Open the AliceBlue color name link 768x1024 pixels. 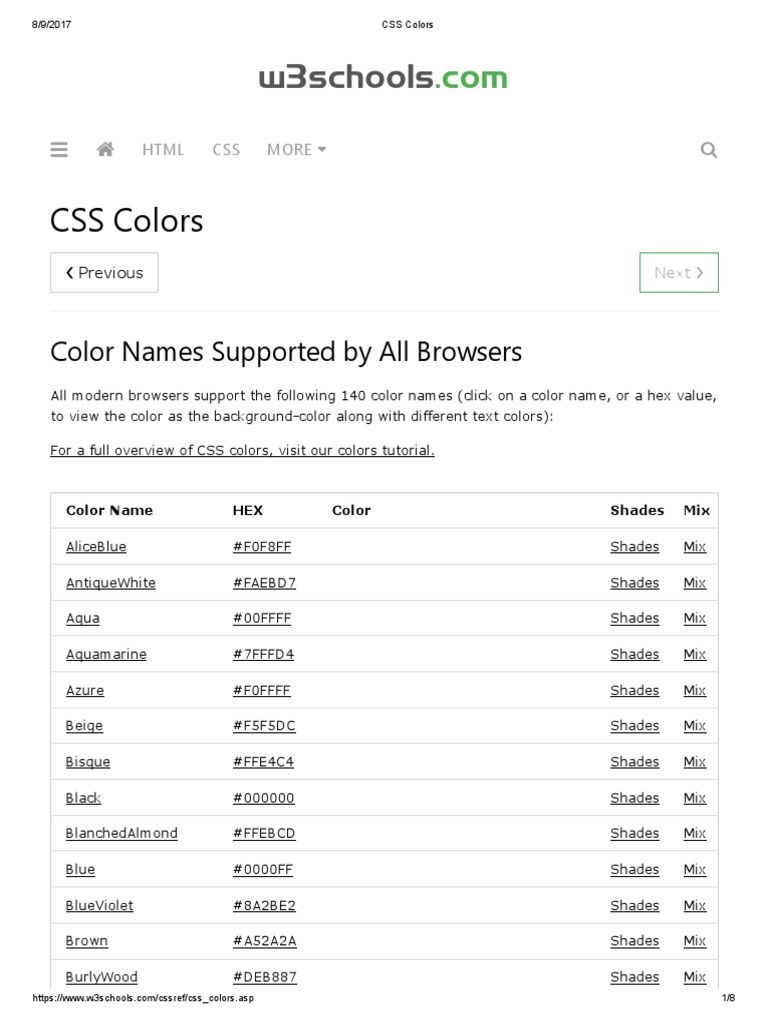[x=96, y=547]
